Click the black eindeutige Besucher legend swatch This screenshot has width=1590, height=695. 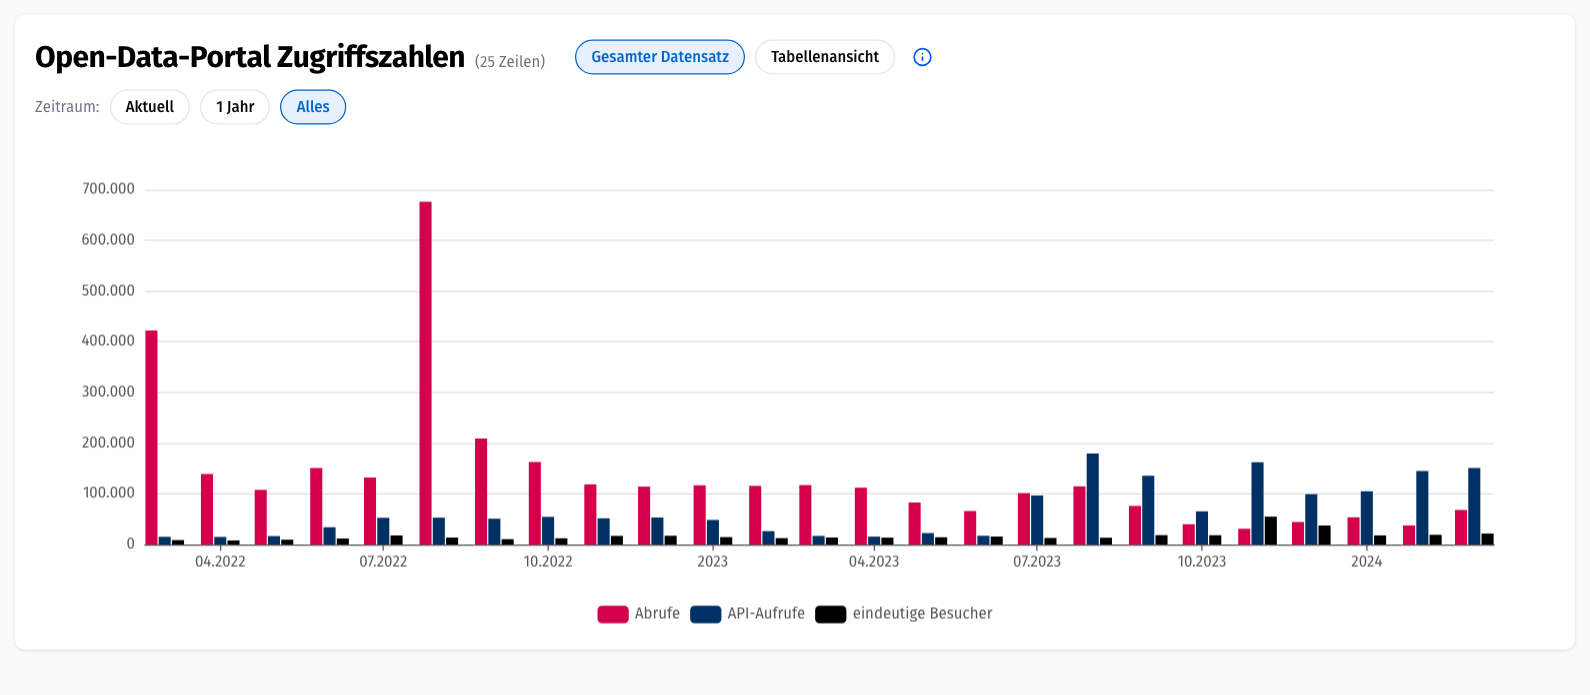click(x=831, y=614)
